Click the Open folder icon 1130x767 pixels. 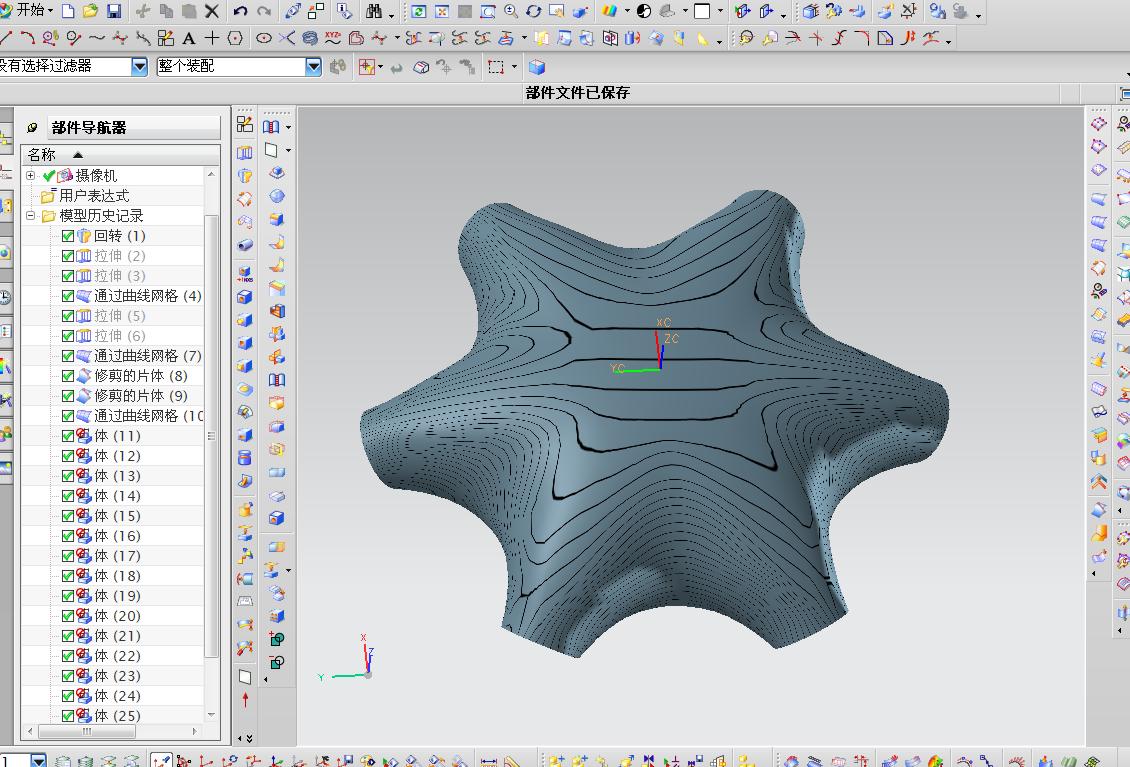(x=90, y=11)
